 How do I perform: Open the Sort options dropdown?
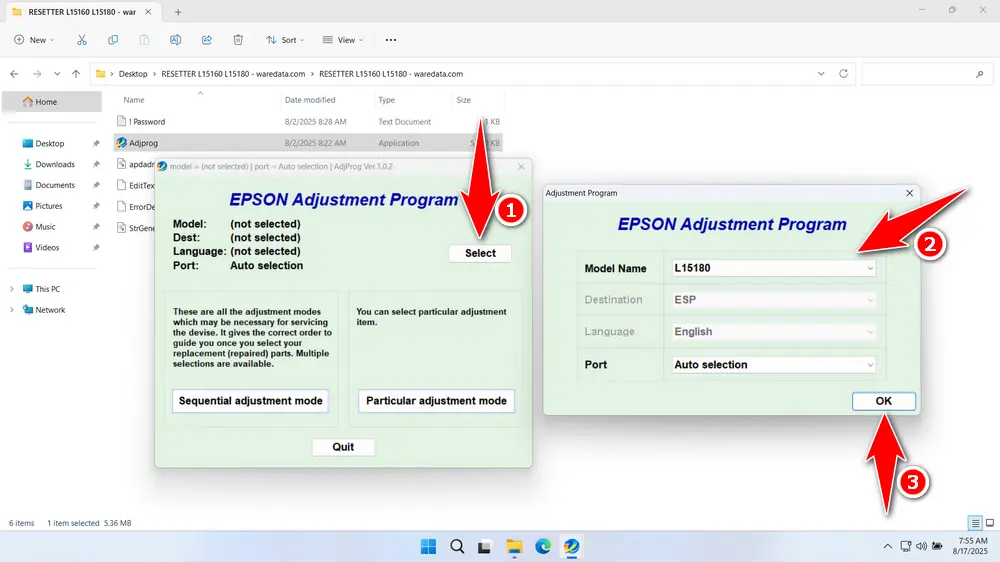(285, 40)
